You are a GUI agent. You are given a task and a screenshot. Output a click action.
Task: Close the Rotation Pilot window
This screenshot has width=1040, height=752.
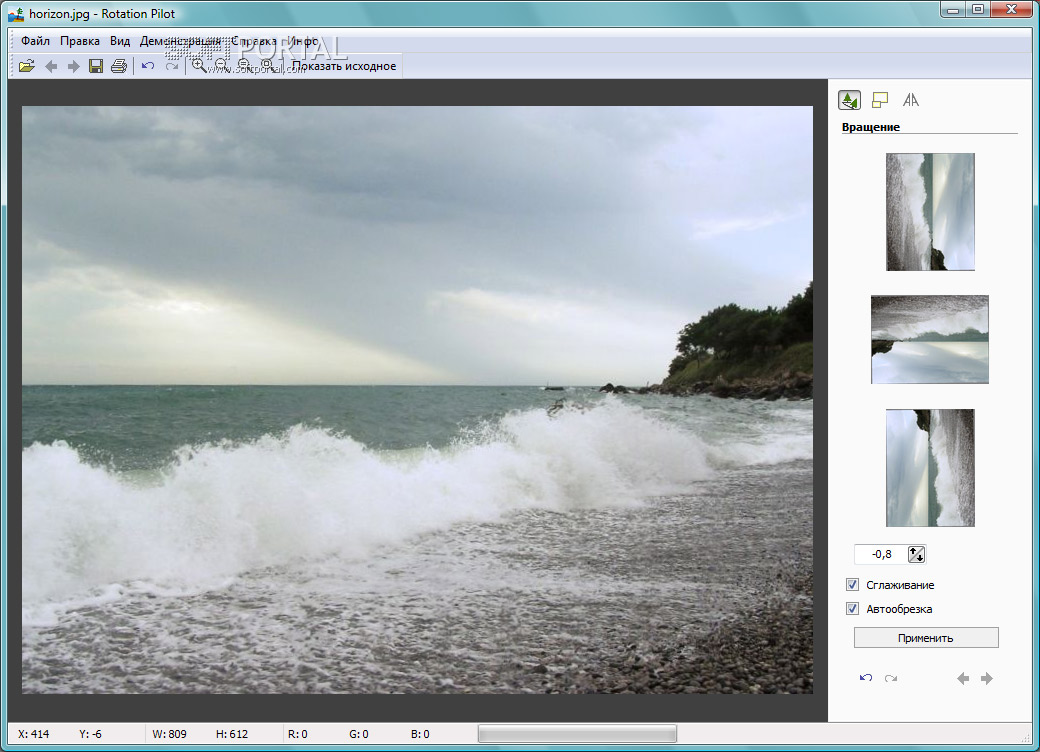pos(1012,9)
